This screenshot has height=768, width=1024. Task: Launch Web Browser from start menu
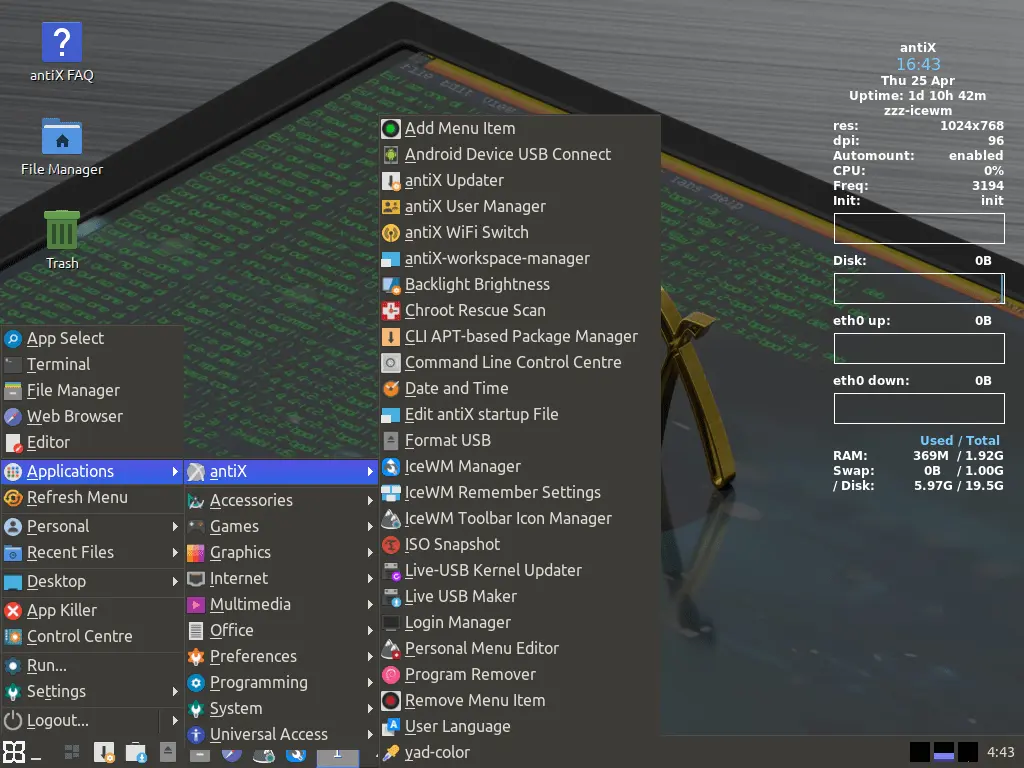[91, 417]
